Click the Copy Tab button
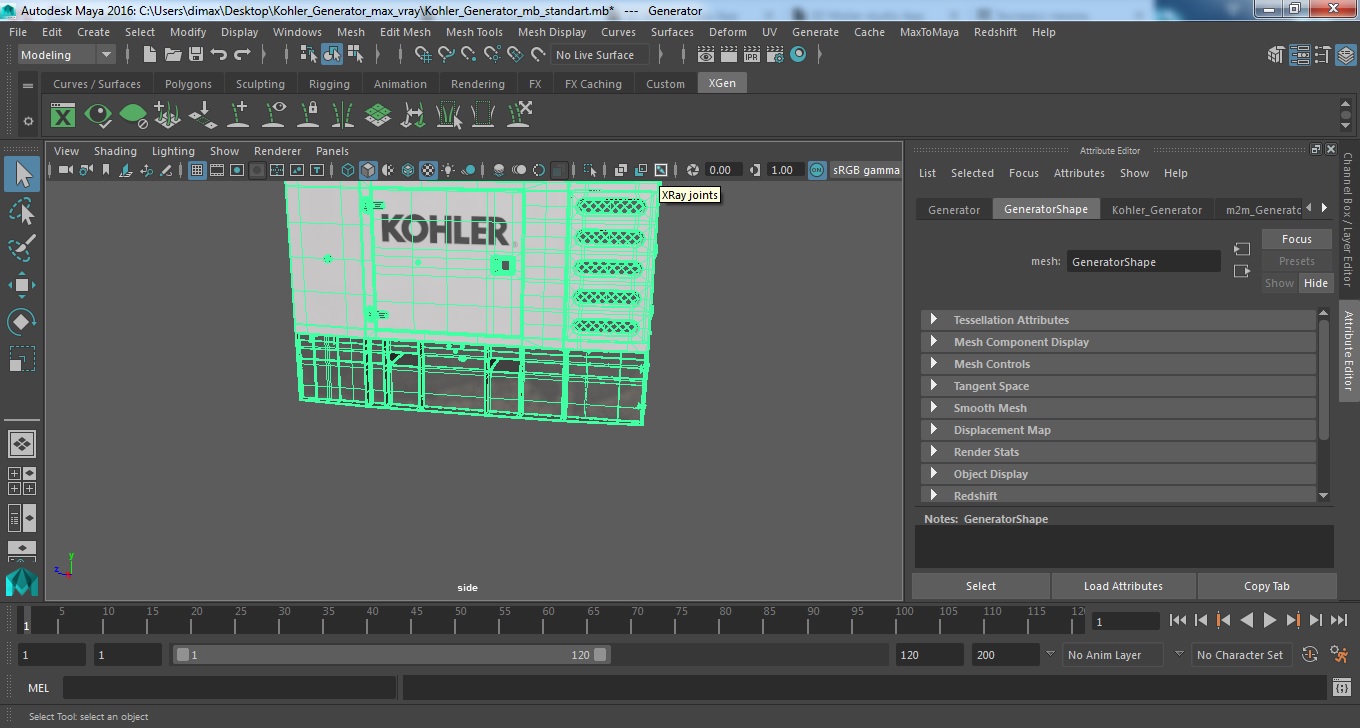Image resolution: width=1360 pixels, height=728 pixels. pyautogui.click(x=1267, y=586)
